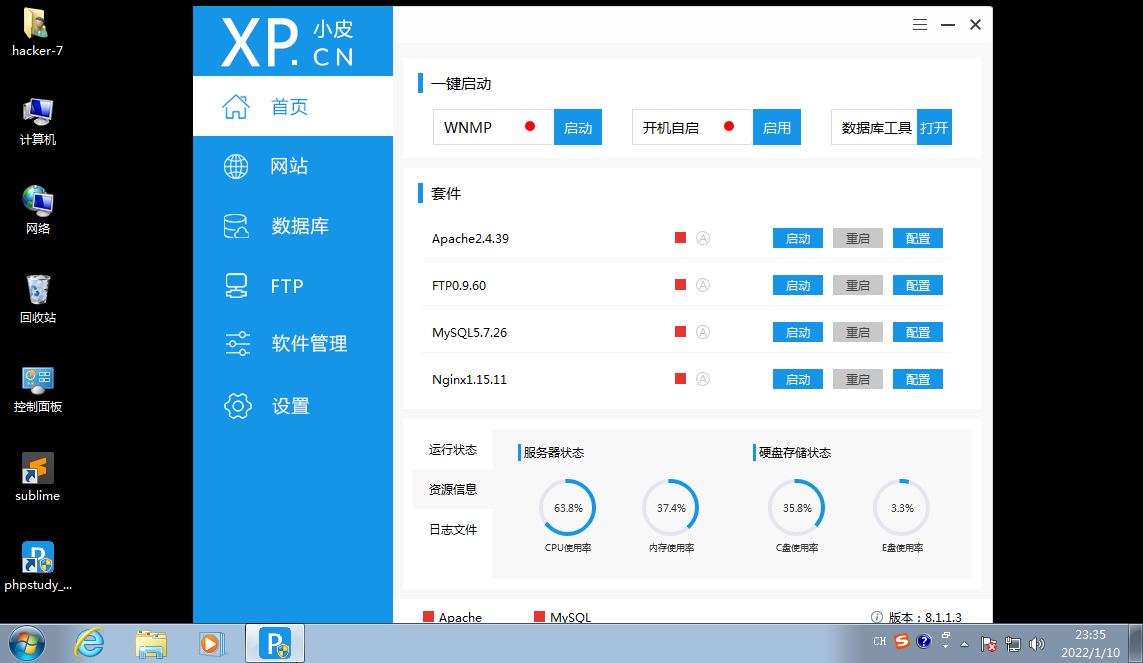Toggle the auto-start A icon for Nginx1.15.11
The height and width of the screenshot is (663, 1143).
click(703, 379)
